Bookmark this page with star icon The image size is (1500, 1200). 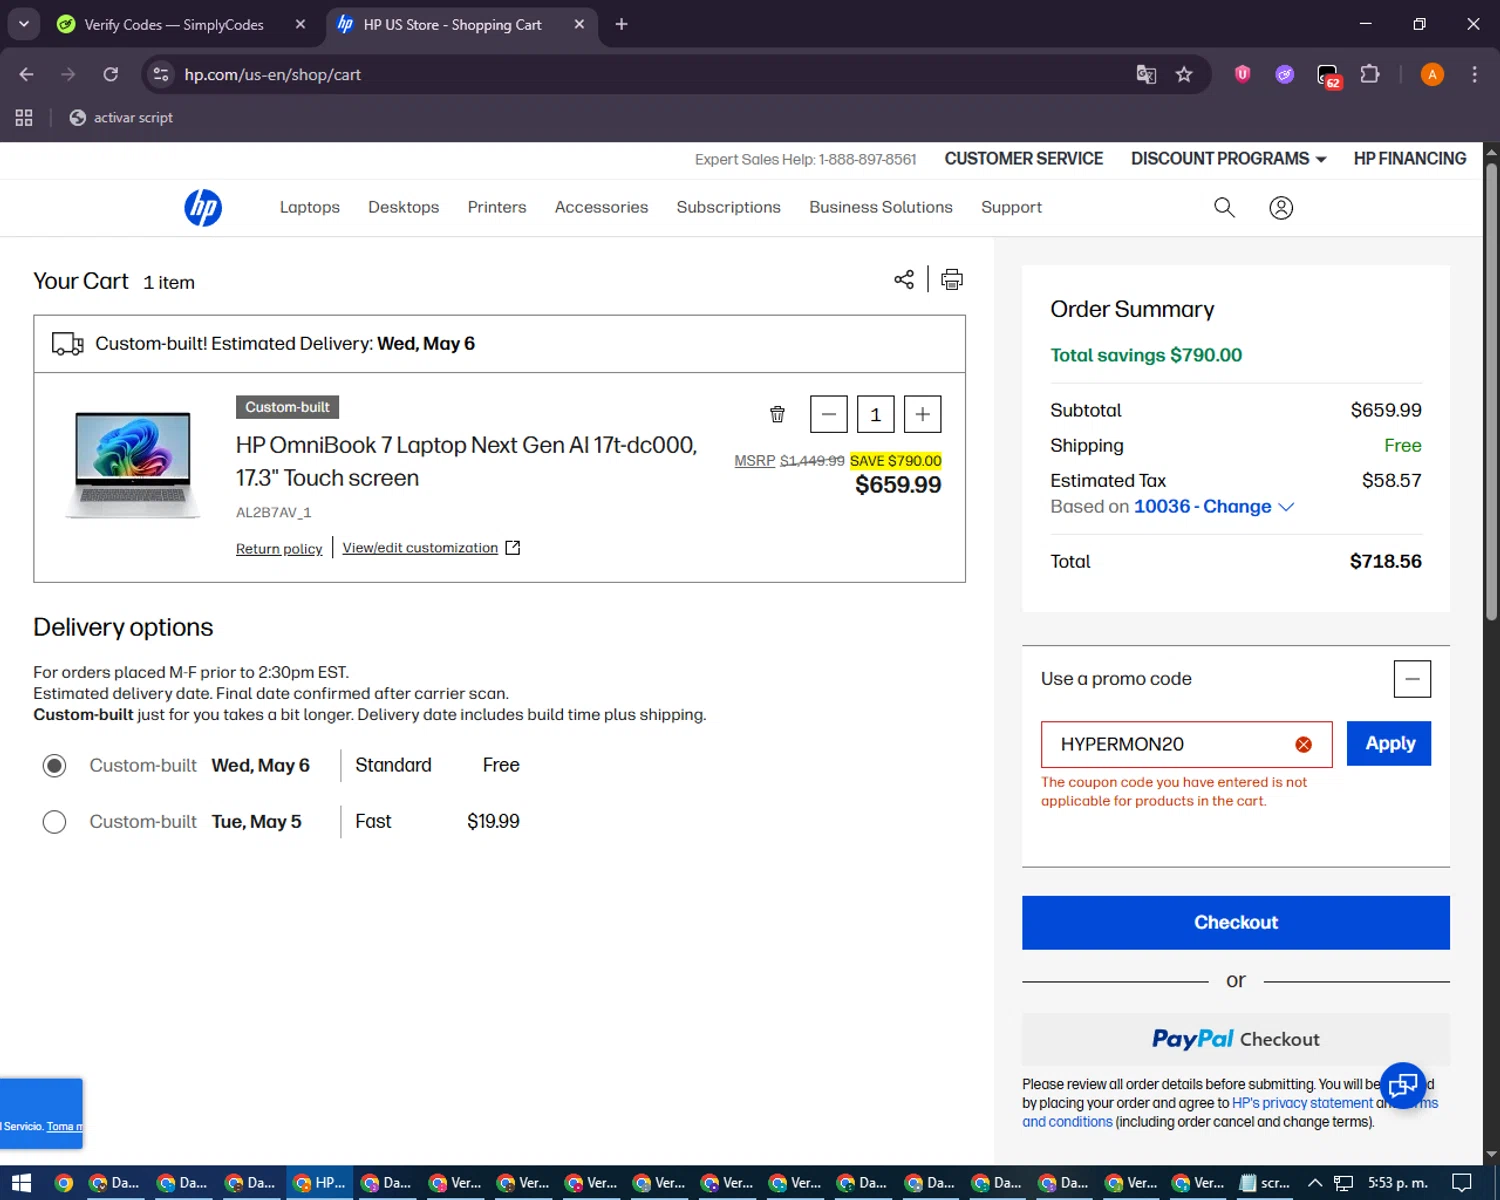pyautogui.click(x=1184, y=74)
